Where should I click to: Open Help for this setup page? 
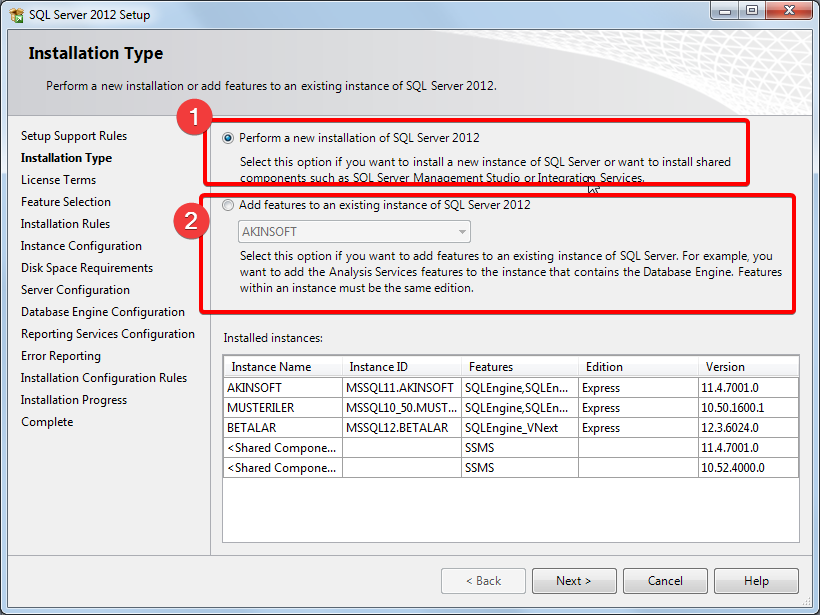[x=756, y=581]
